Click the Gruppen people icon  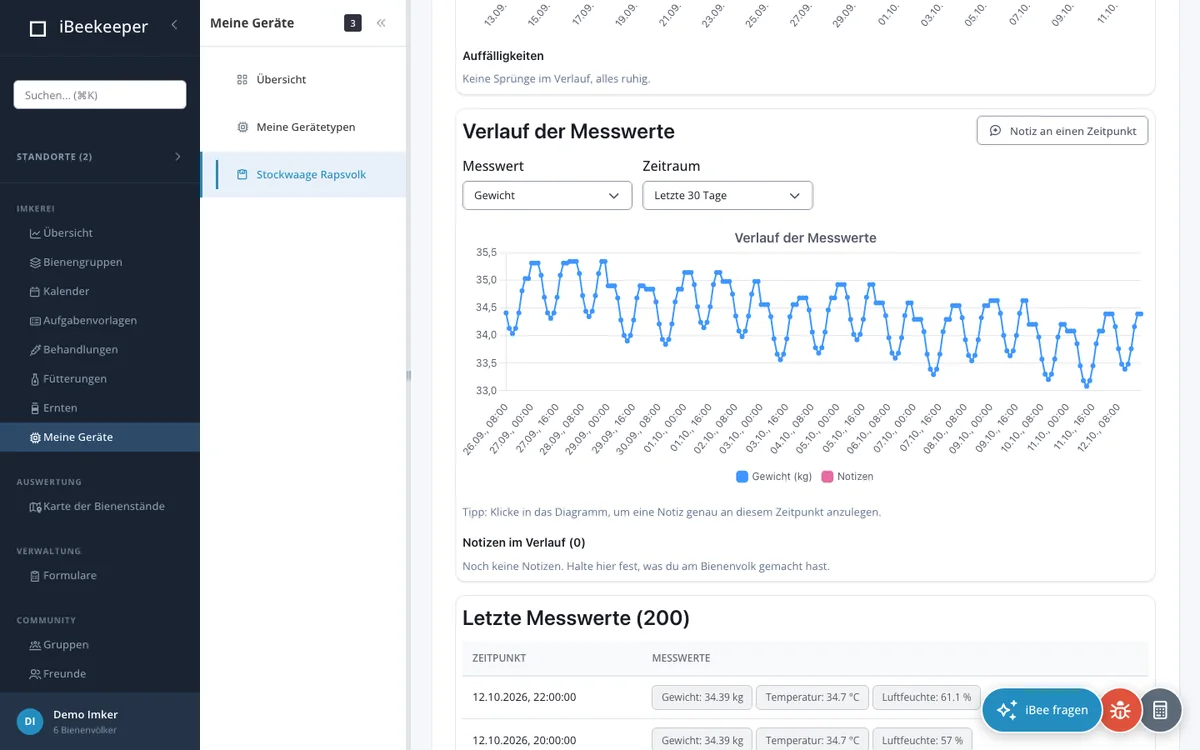[x=35, y=645]
